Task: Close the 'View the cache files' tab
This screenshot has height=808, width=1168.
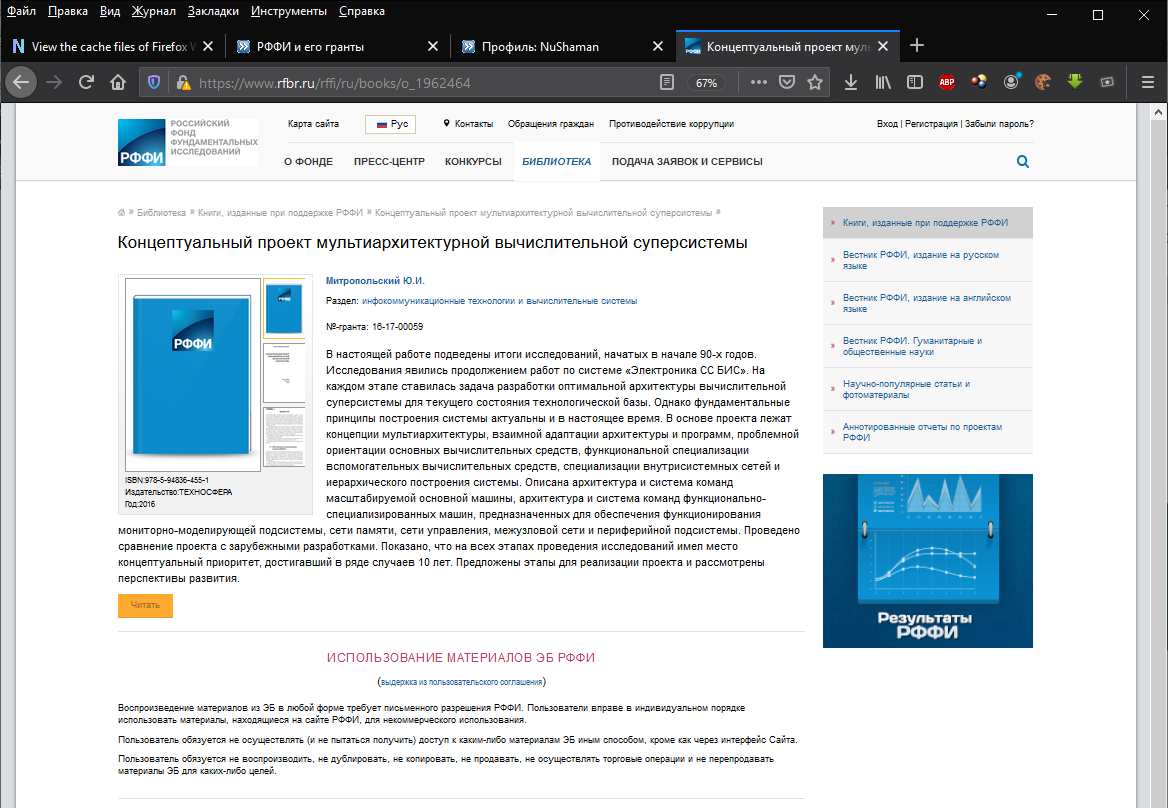Action: click(x=208, y=46)
